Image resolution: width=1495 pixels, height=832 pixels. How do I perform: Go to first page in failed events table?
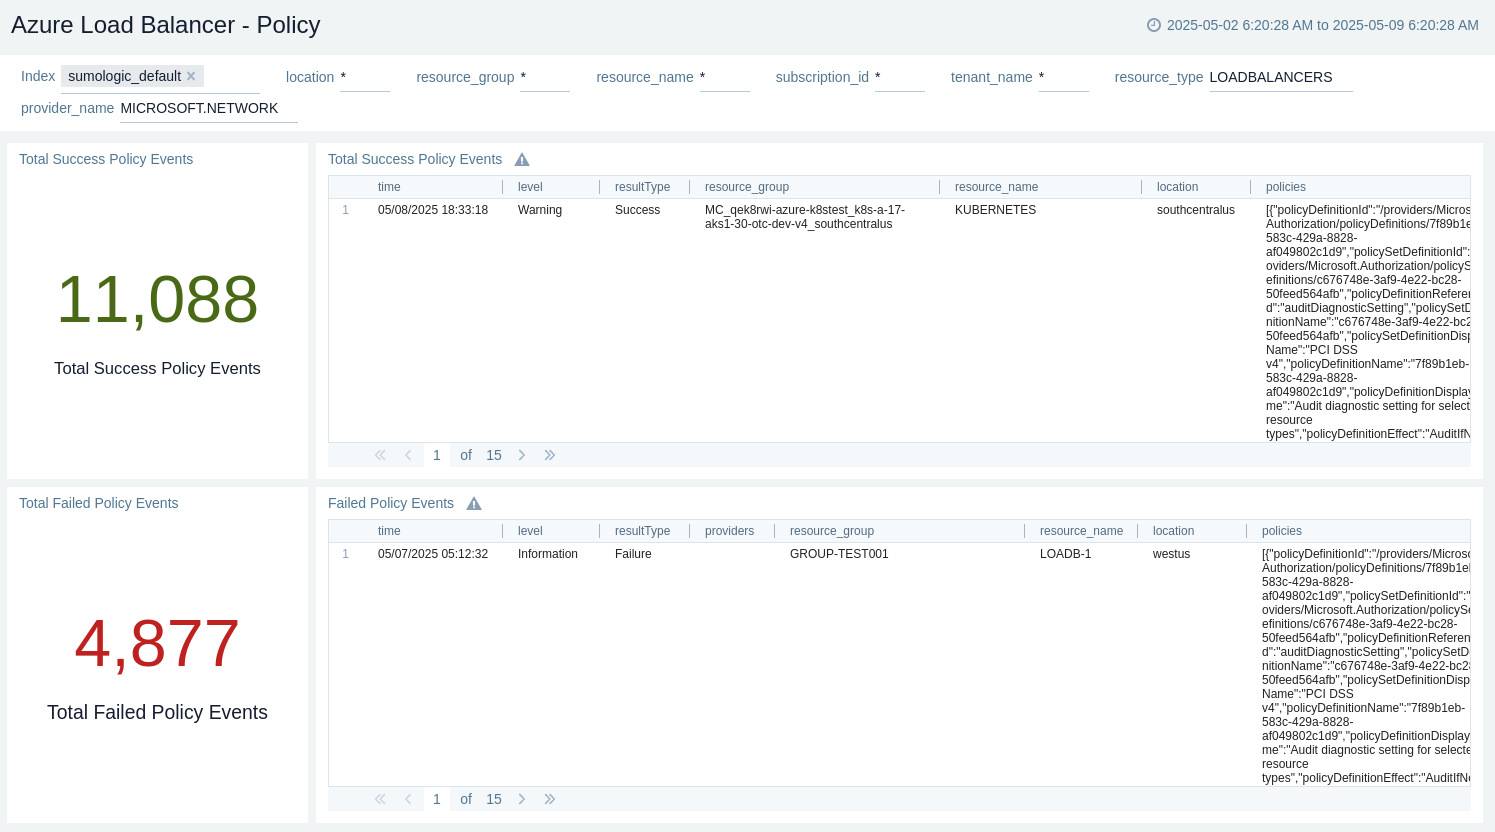coord(380,799)
